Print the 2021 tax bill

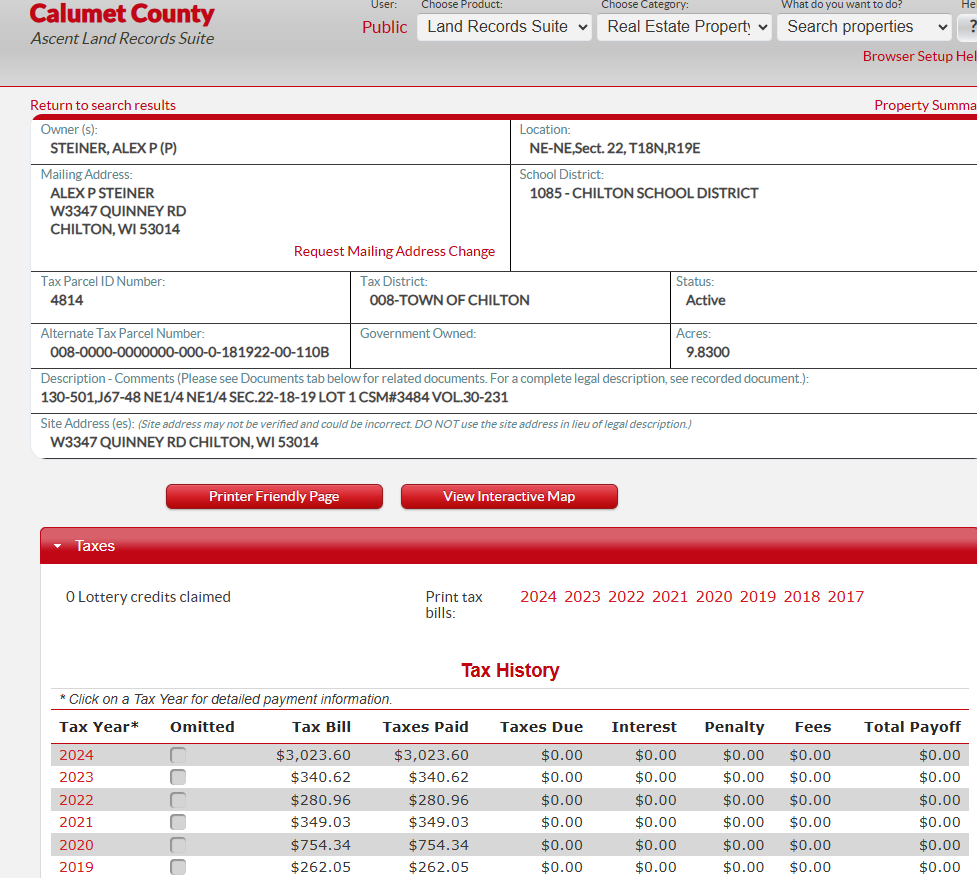(x=670, y=597)
